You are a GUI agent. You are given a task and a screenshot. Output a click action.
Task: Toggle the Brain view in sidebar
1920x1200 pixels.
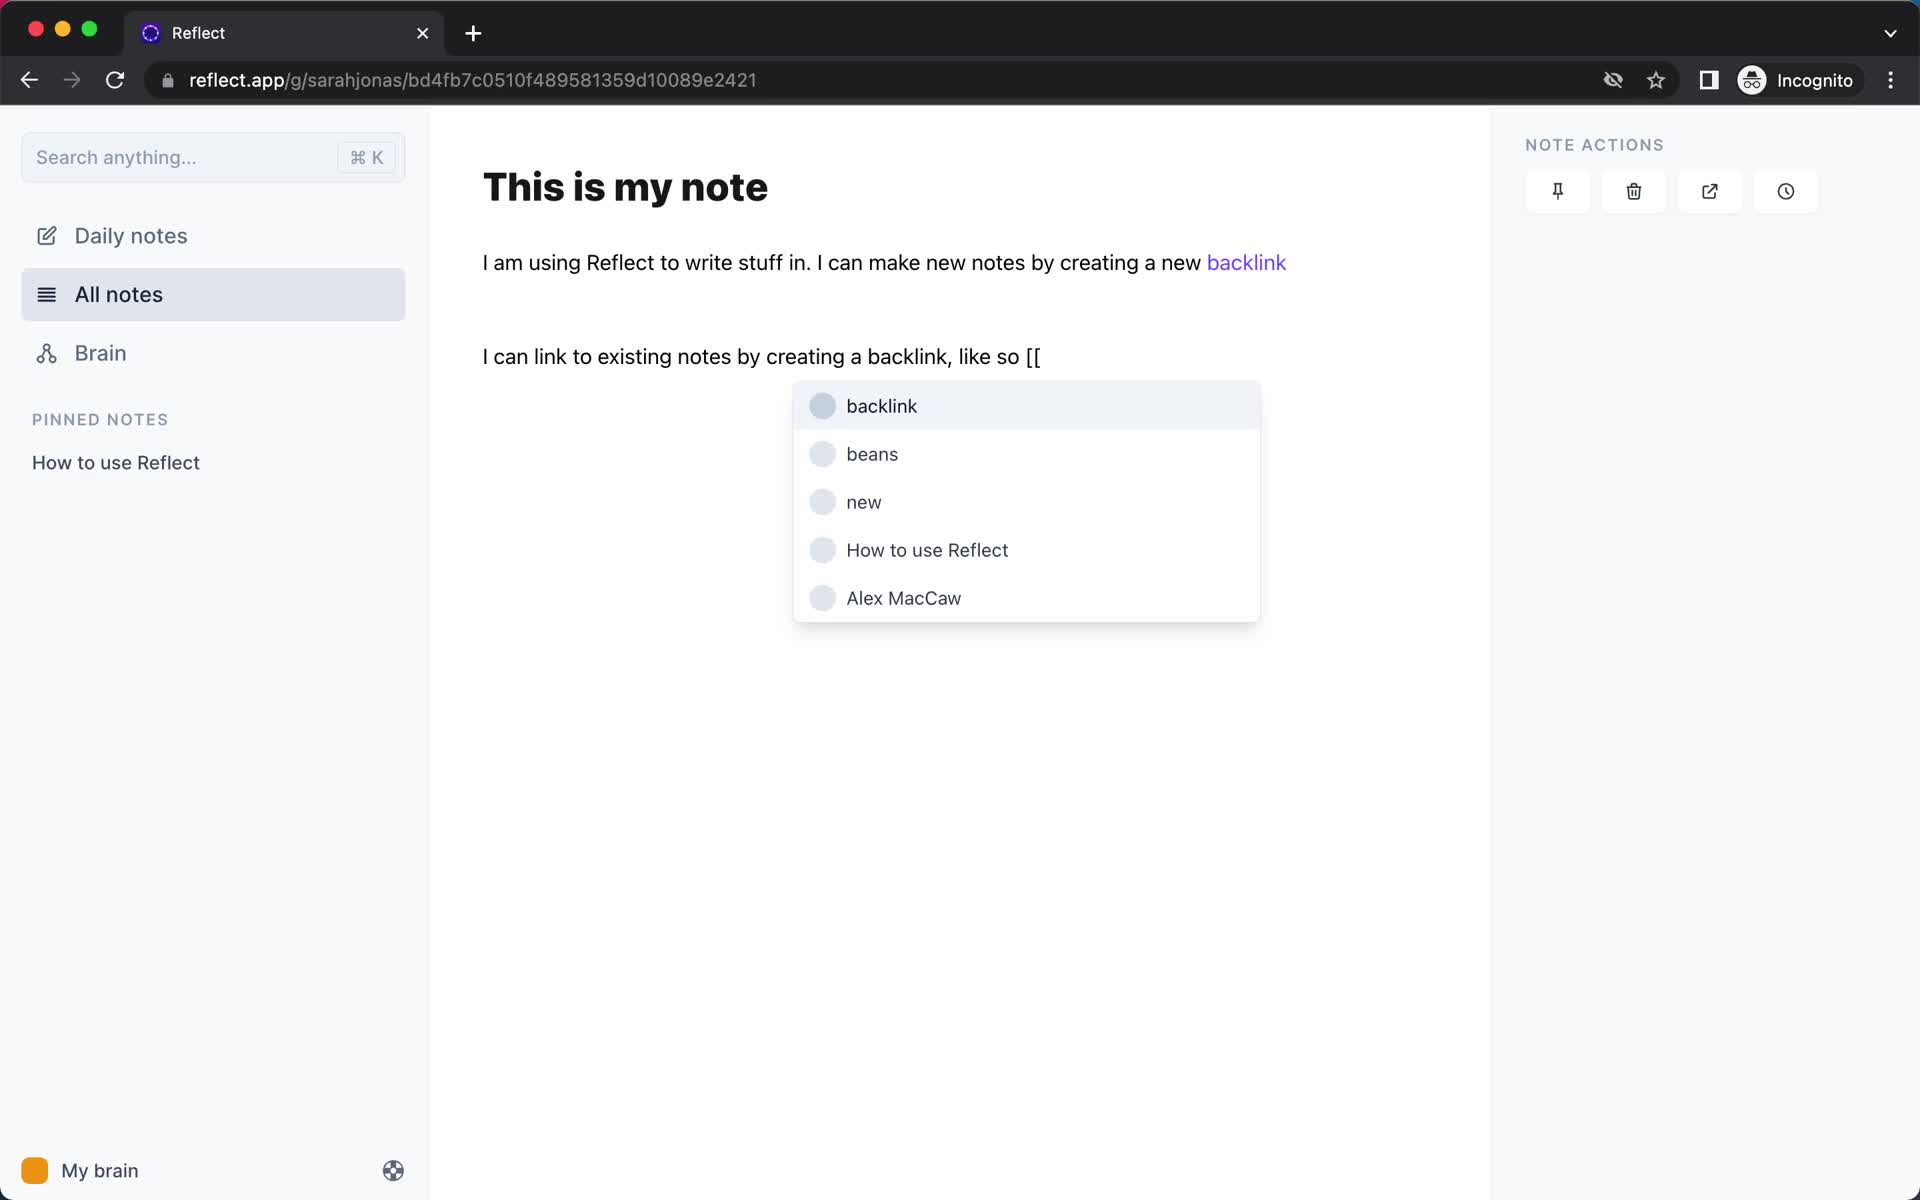click(100, 353)
